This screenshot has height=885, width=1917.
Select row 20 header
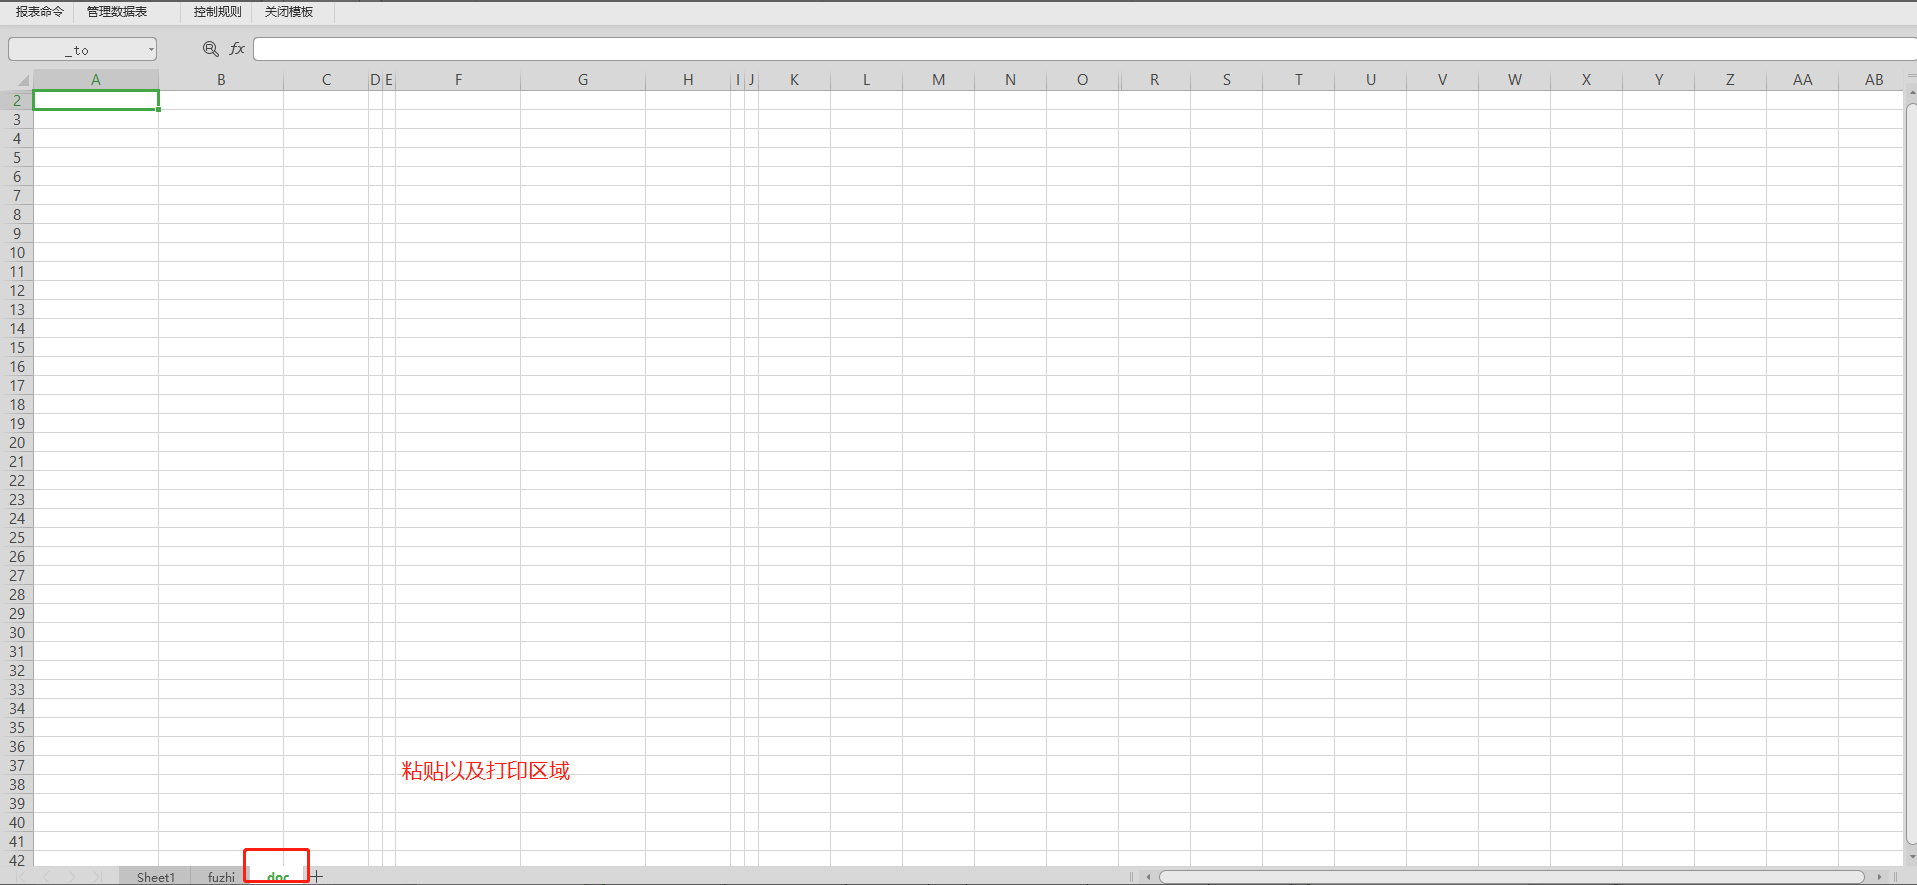pyautogui.click(x=17, y=443)
